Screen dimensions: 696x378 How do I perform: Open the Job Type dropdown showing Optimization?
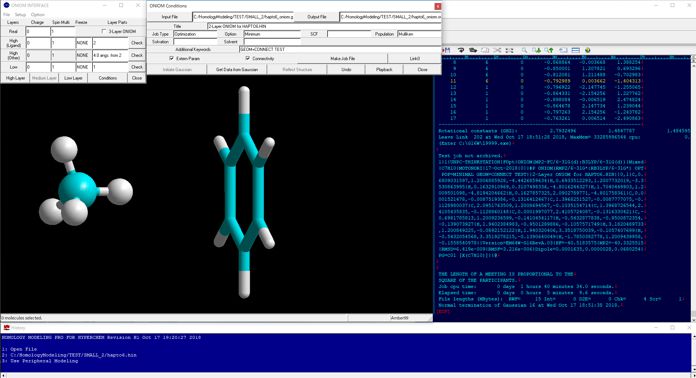tap(195, 34)
